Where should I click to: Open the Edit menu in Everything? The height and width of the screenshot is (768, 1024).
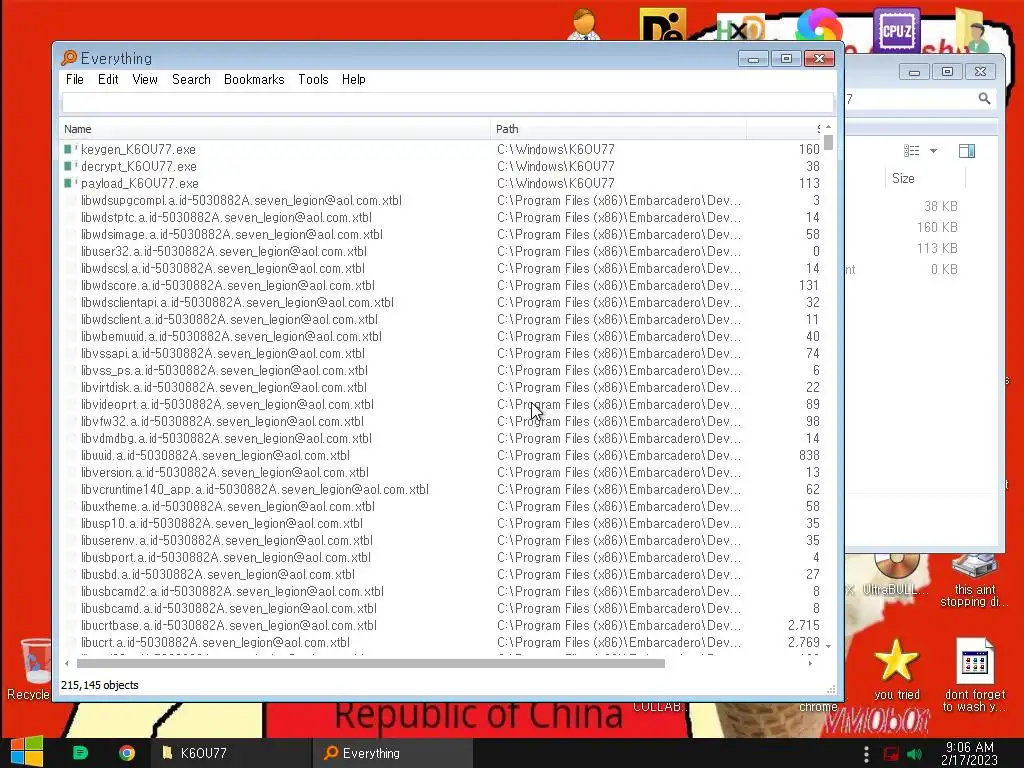click(108, 80)
